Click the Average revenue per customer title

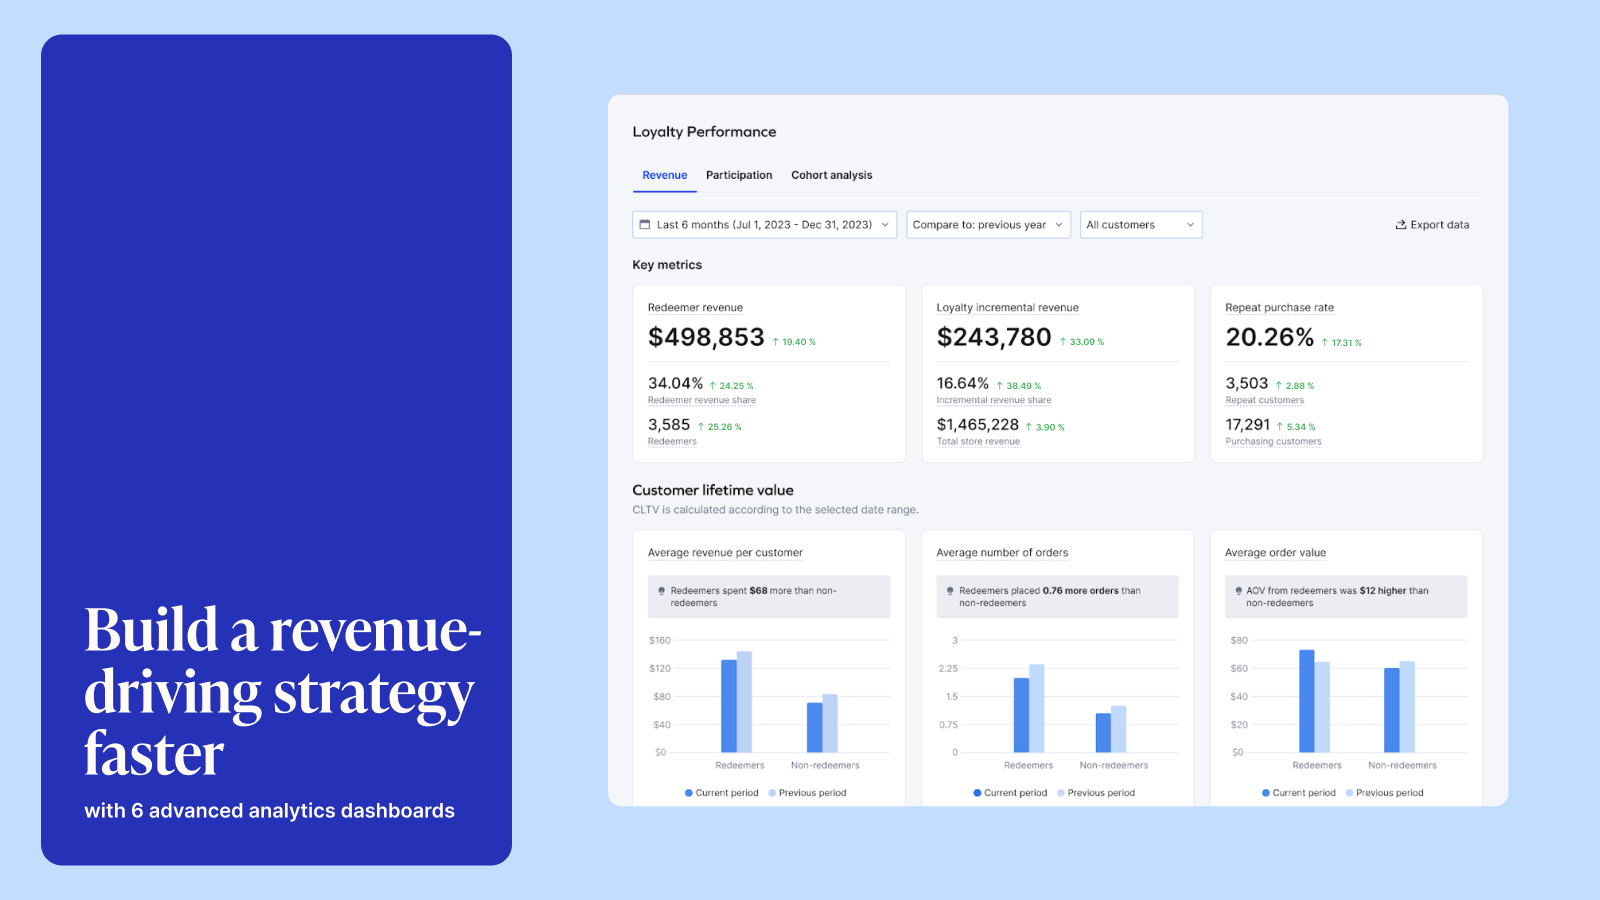tap(725, 553)
